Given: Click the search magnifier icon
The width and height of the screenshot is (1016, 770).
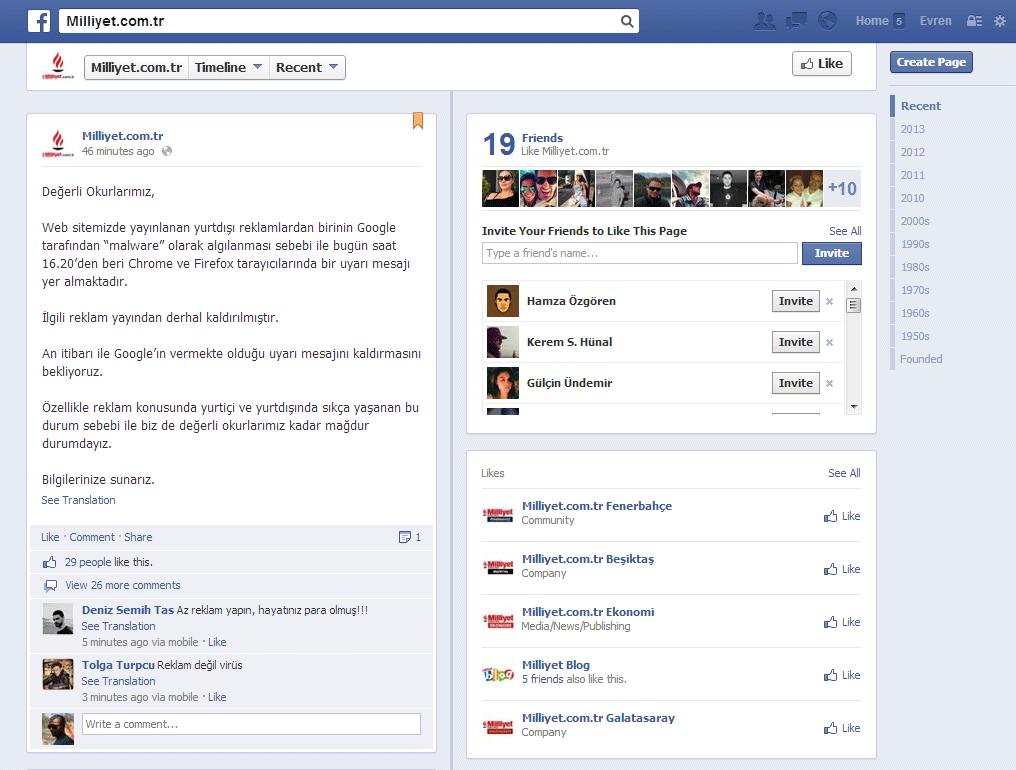Looking at the screenshot, I should (x=627, y=21).
